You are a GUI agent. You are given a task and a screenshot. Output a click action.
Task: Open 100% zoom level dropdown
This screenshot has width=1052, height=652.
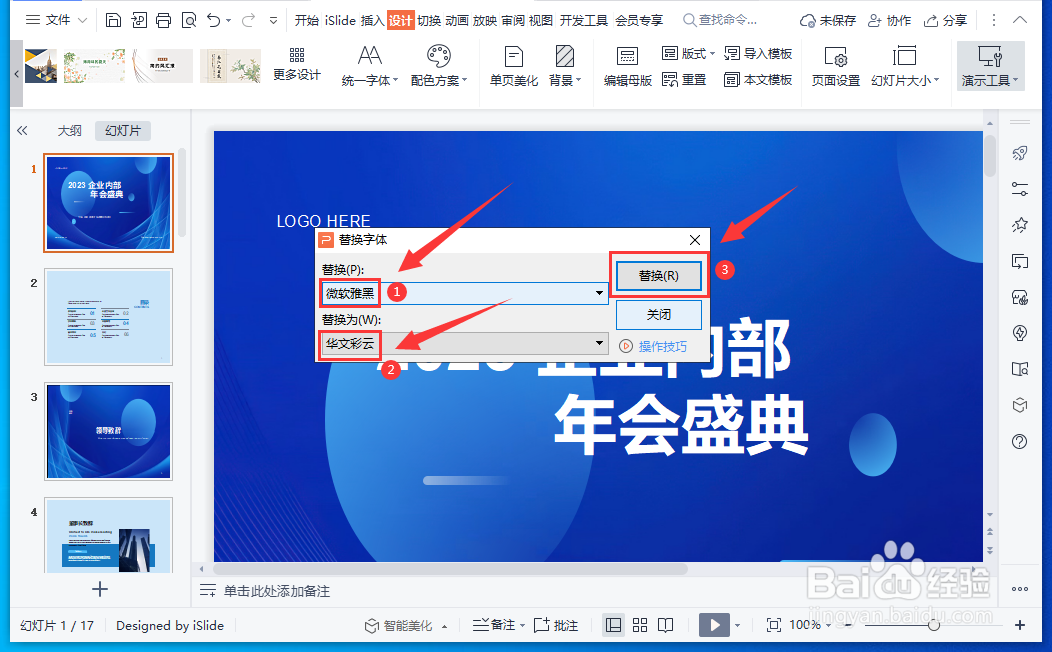coord(810,625)
